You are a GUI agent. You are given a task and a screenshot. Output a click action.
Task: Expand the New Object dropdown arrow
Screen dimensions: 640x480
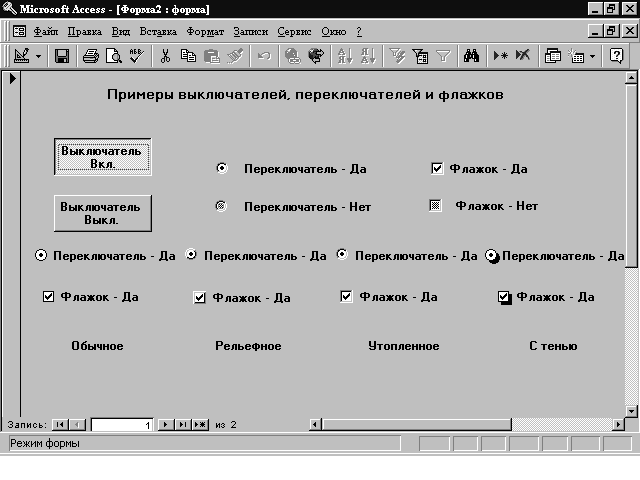point(593,56)
